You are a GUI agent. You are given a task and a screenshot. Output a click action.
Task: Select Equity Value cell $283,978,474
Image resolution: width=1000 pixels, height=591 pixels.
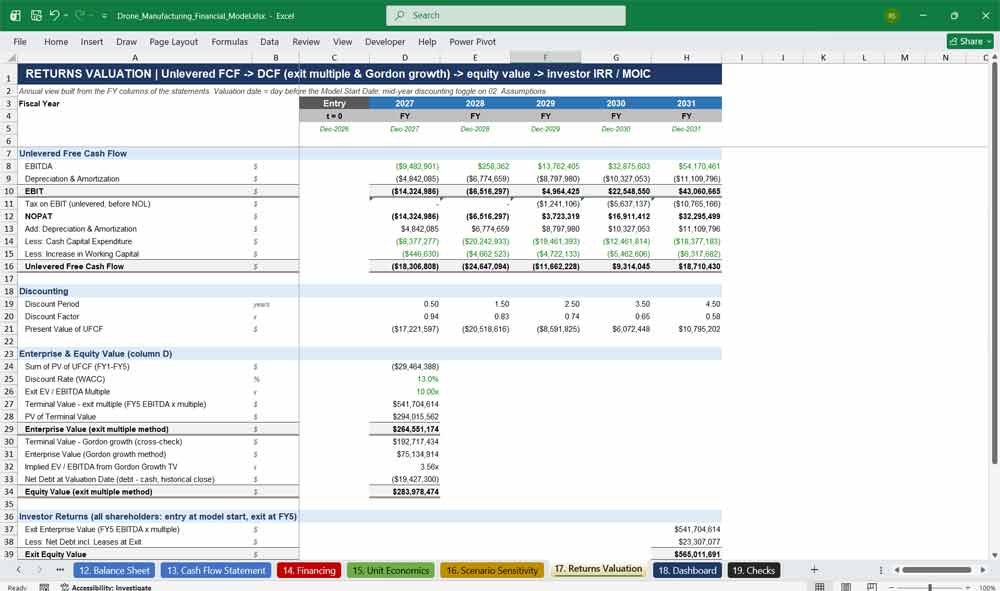pyautogui.click(x=404, y=492)
